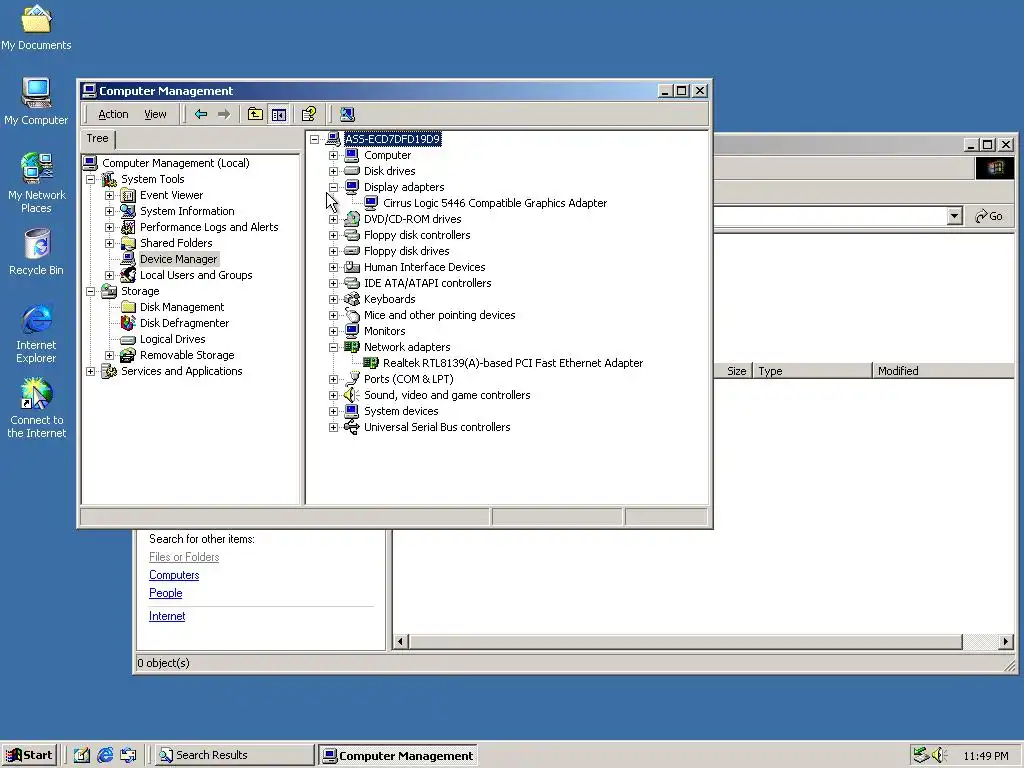
Task: Click the Monitors category icon
Action: click(x=352, y=331)
